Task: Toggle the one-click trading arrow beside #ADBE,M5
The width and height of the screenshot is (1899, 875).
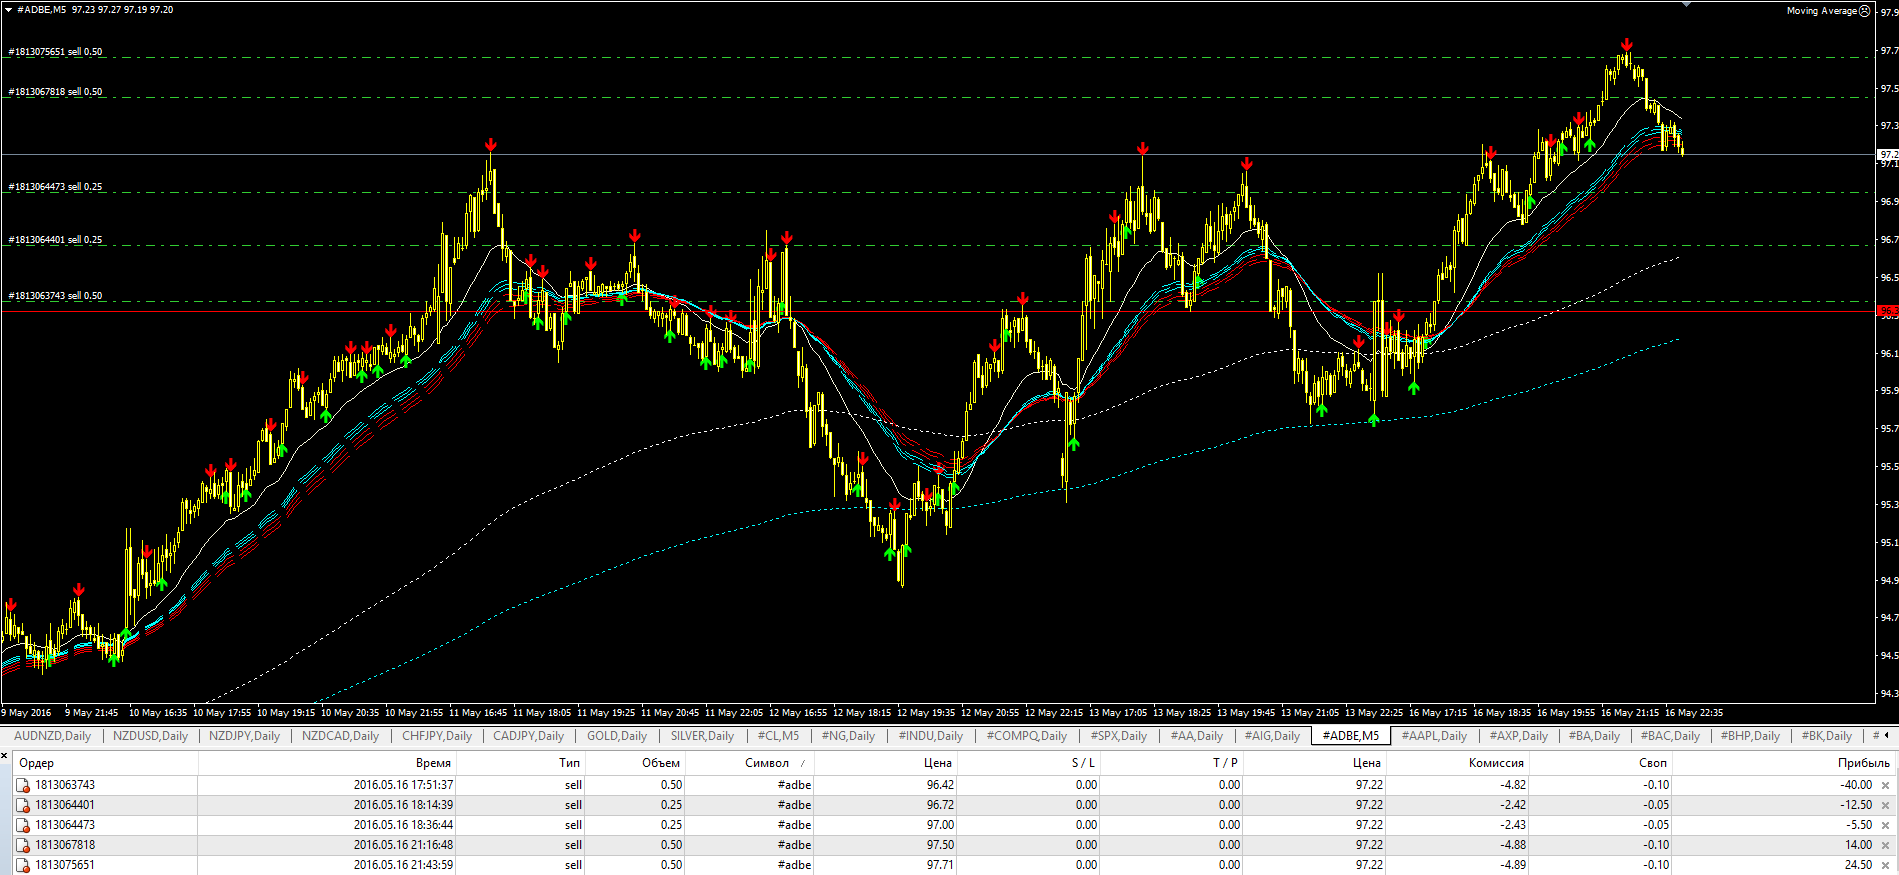Action: tap(8, 10)
